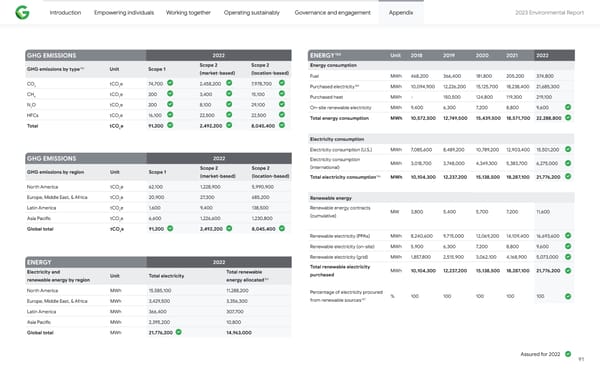Click Latin America label in electricity region table
This screenshot has width=600, height=374.
(41, 312)
